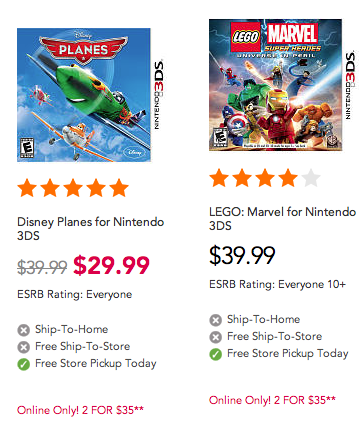Image resolution: width=363 pixels, height=429 pixels.
Task: Click the Disney Planes for Nintendo 3DS title
Action: (x=90, y=229)
